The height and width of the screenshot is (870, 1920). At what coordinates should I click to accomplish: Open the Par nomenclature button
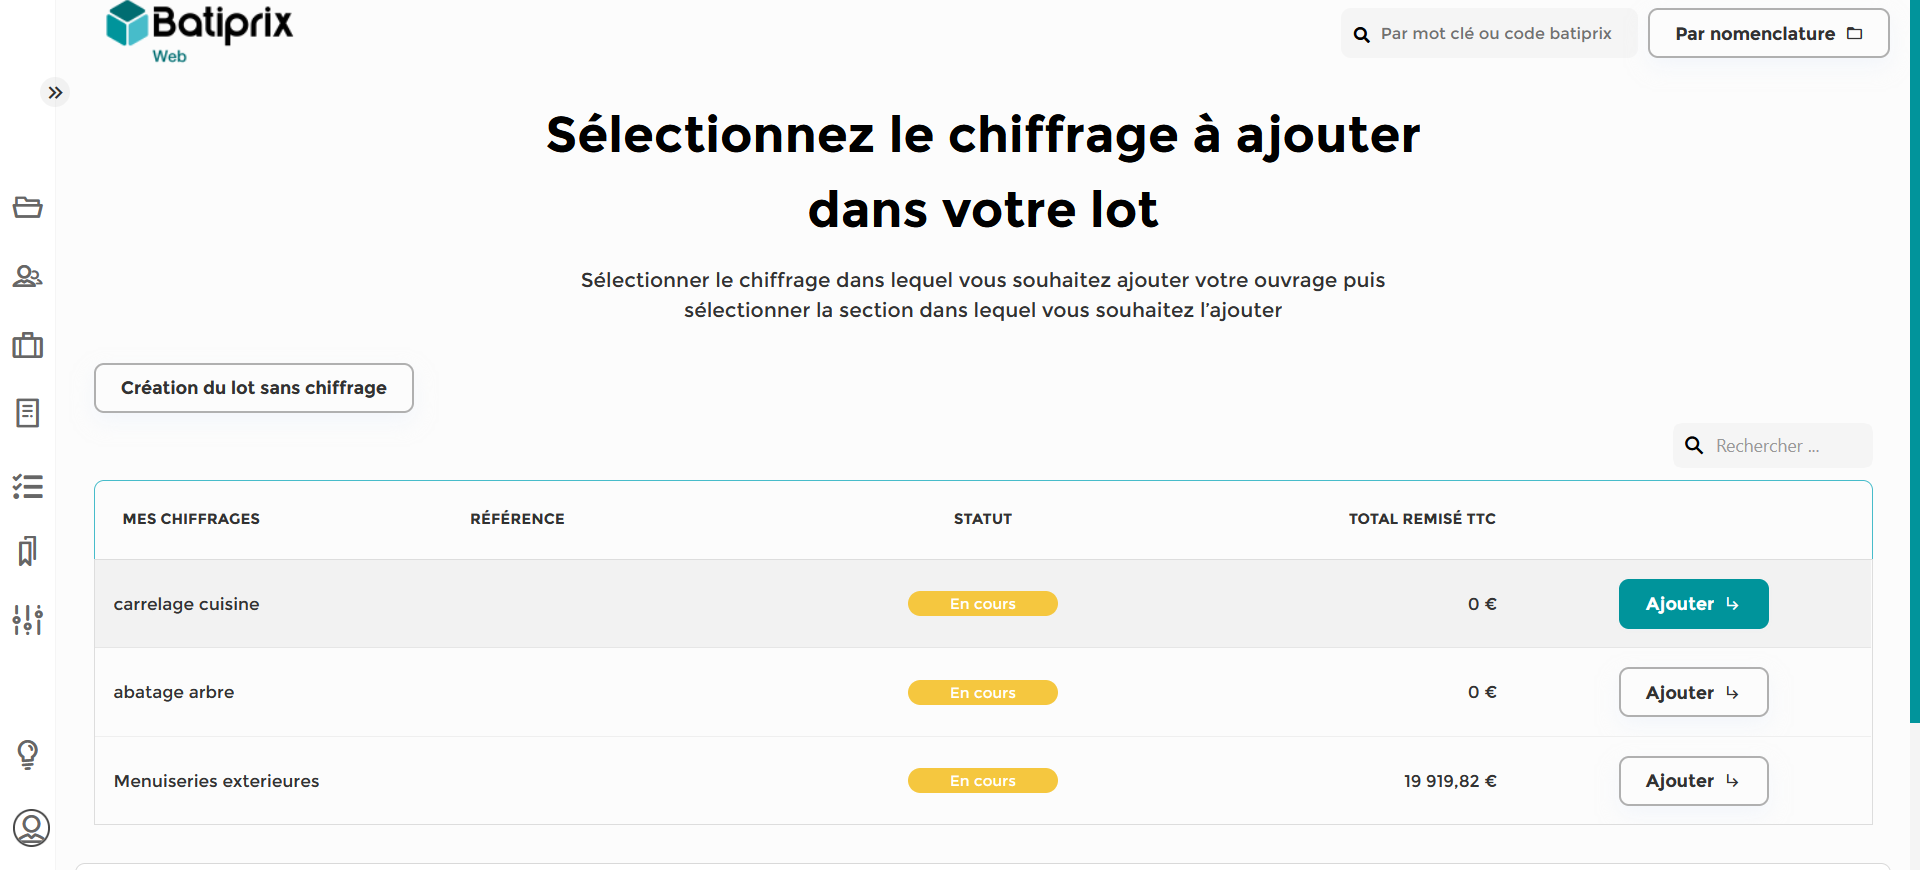pyautogui.click(x=1768, y=34)
